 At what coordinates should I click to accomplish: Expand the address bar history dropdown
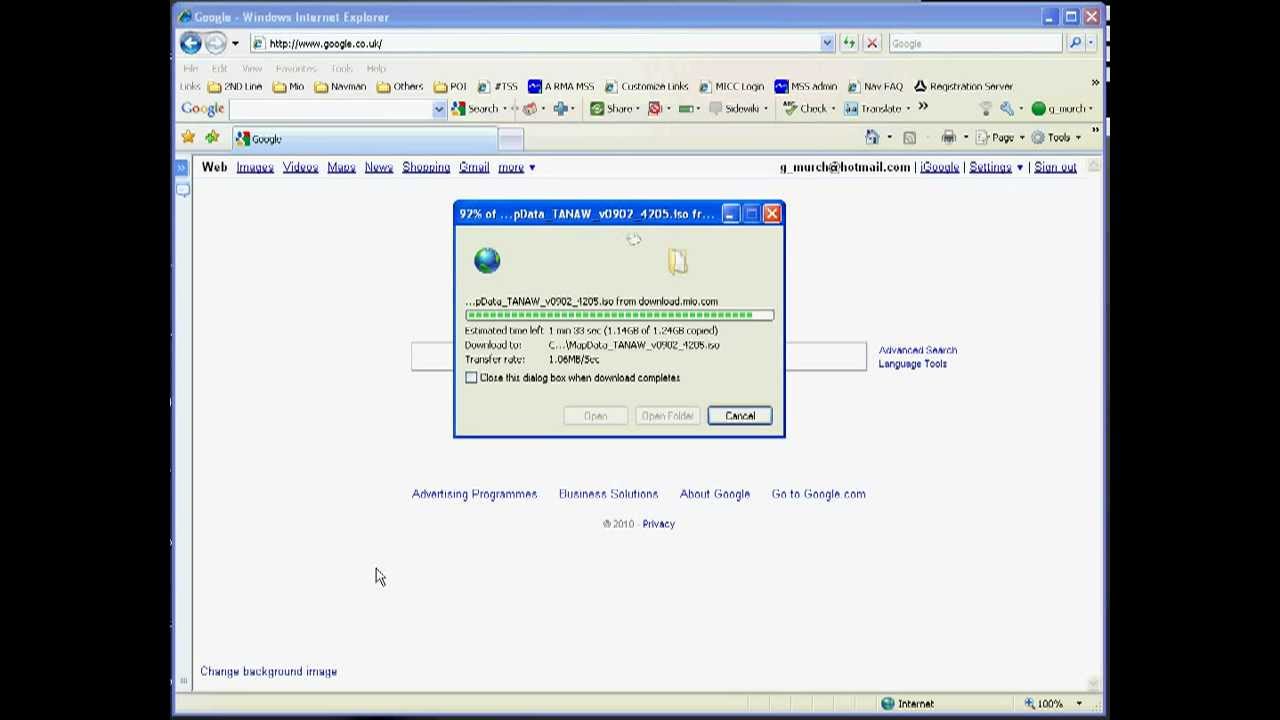(x=827, y=43)
